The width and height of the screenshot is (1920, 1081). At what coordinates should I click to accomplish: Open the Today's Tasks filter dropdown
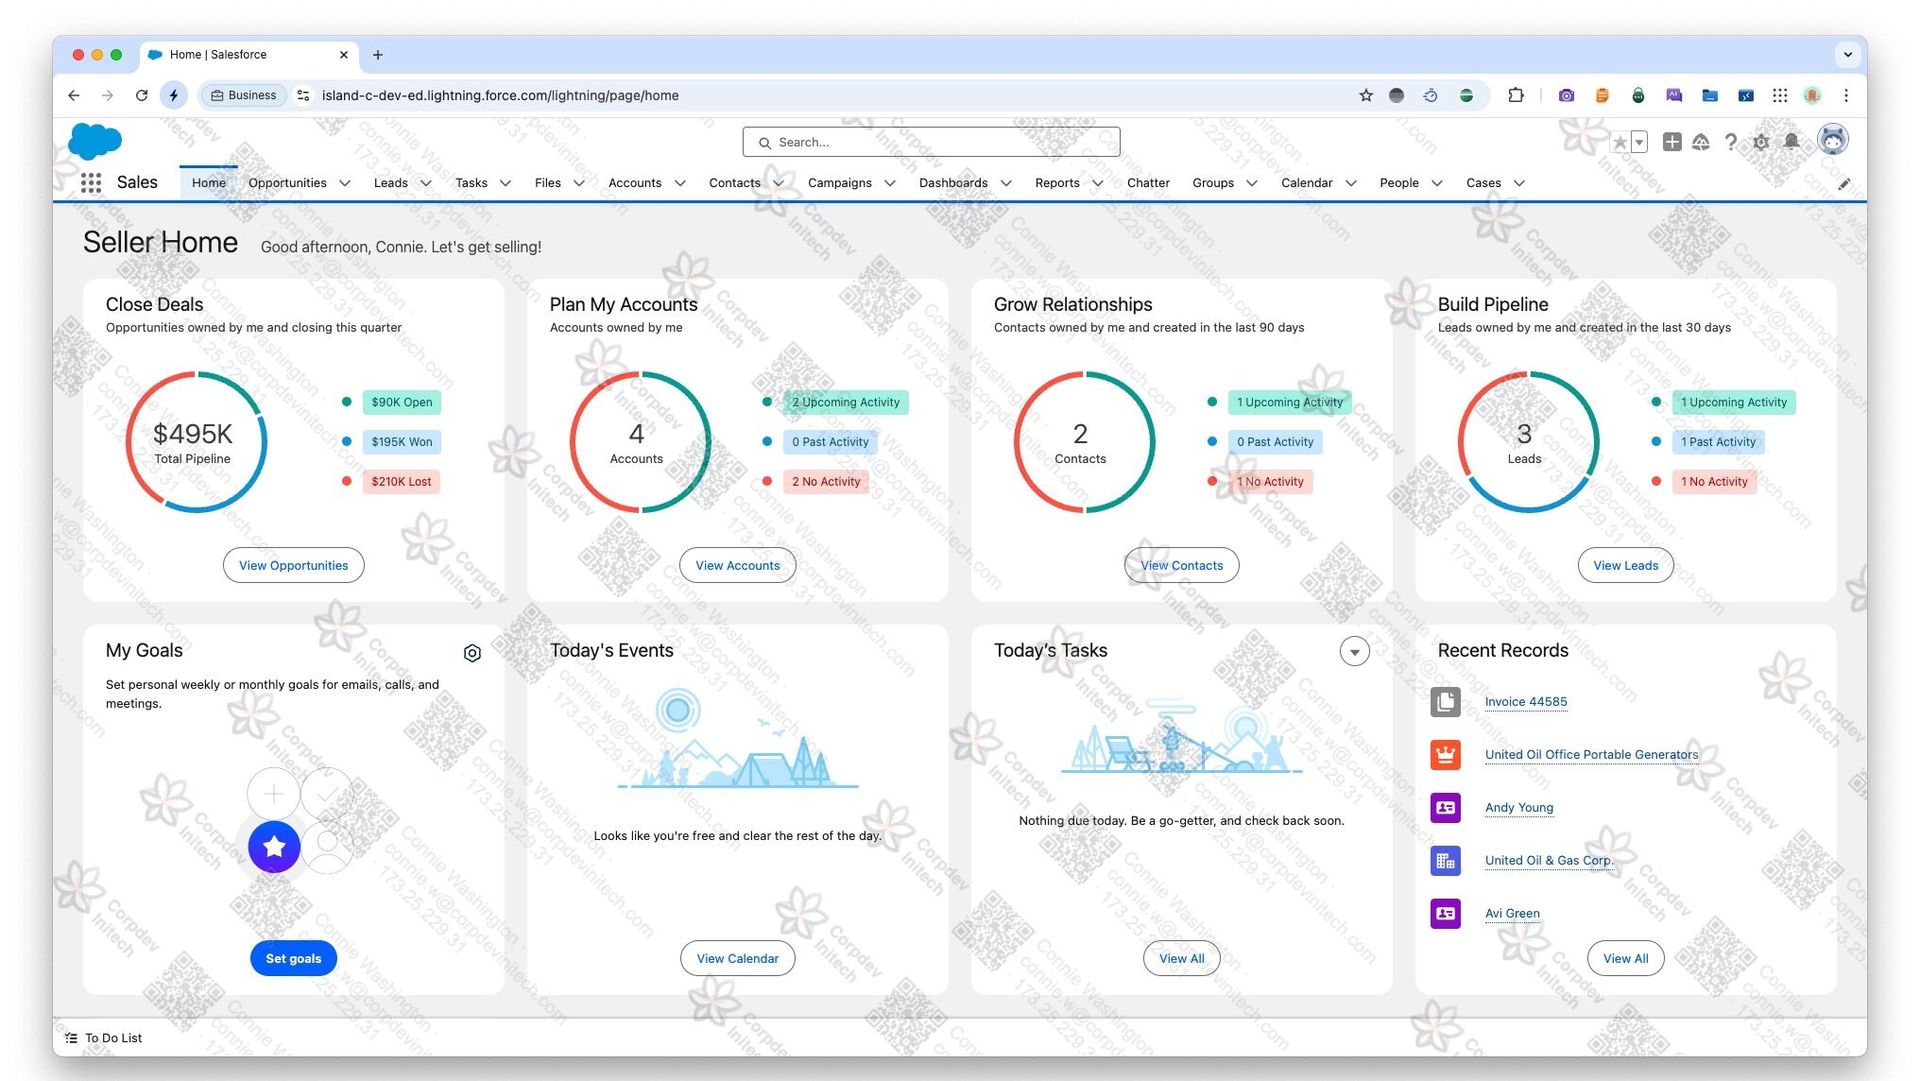[x=1354, y=652]
